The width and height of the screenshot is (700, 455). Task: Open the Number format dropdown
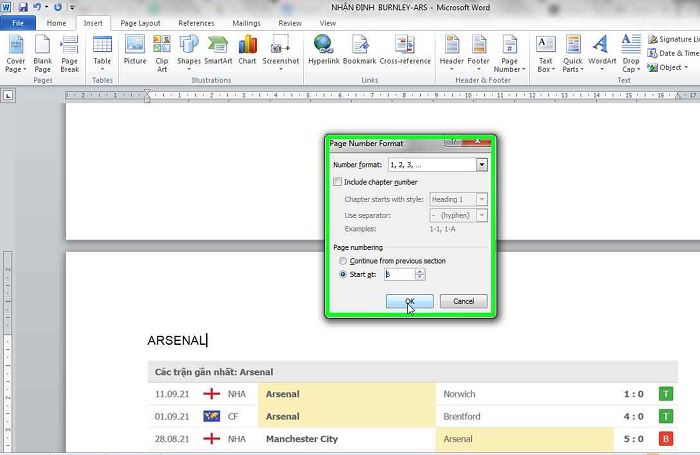point(482,165)
